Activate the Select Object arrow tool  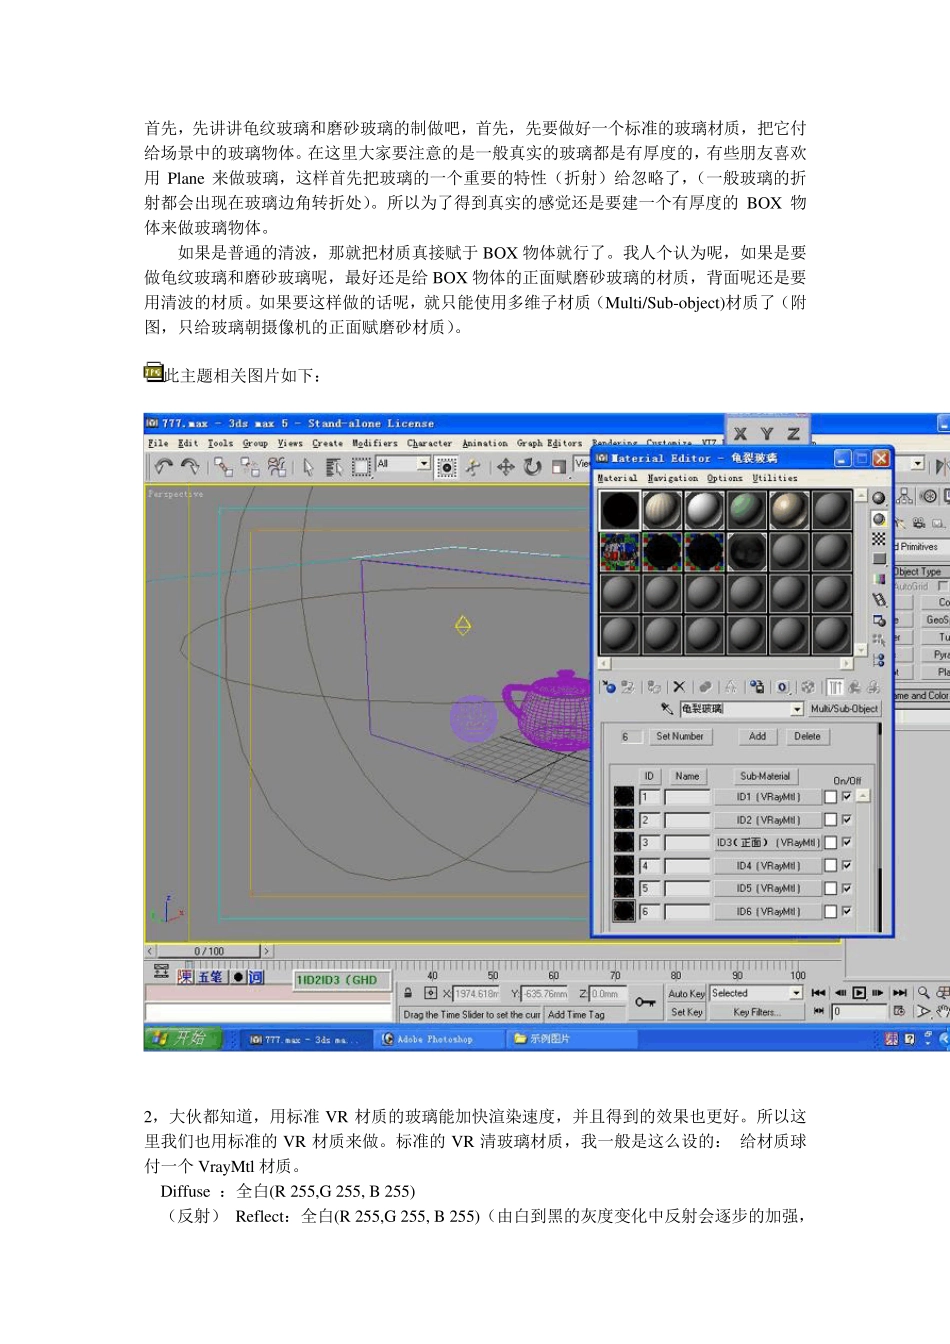coord(308,466)
